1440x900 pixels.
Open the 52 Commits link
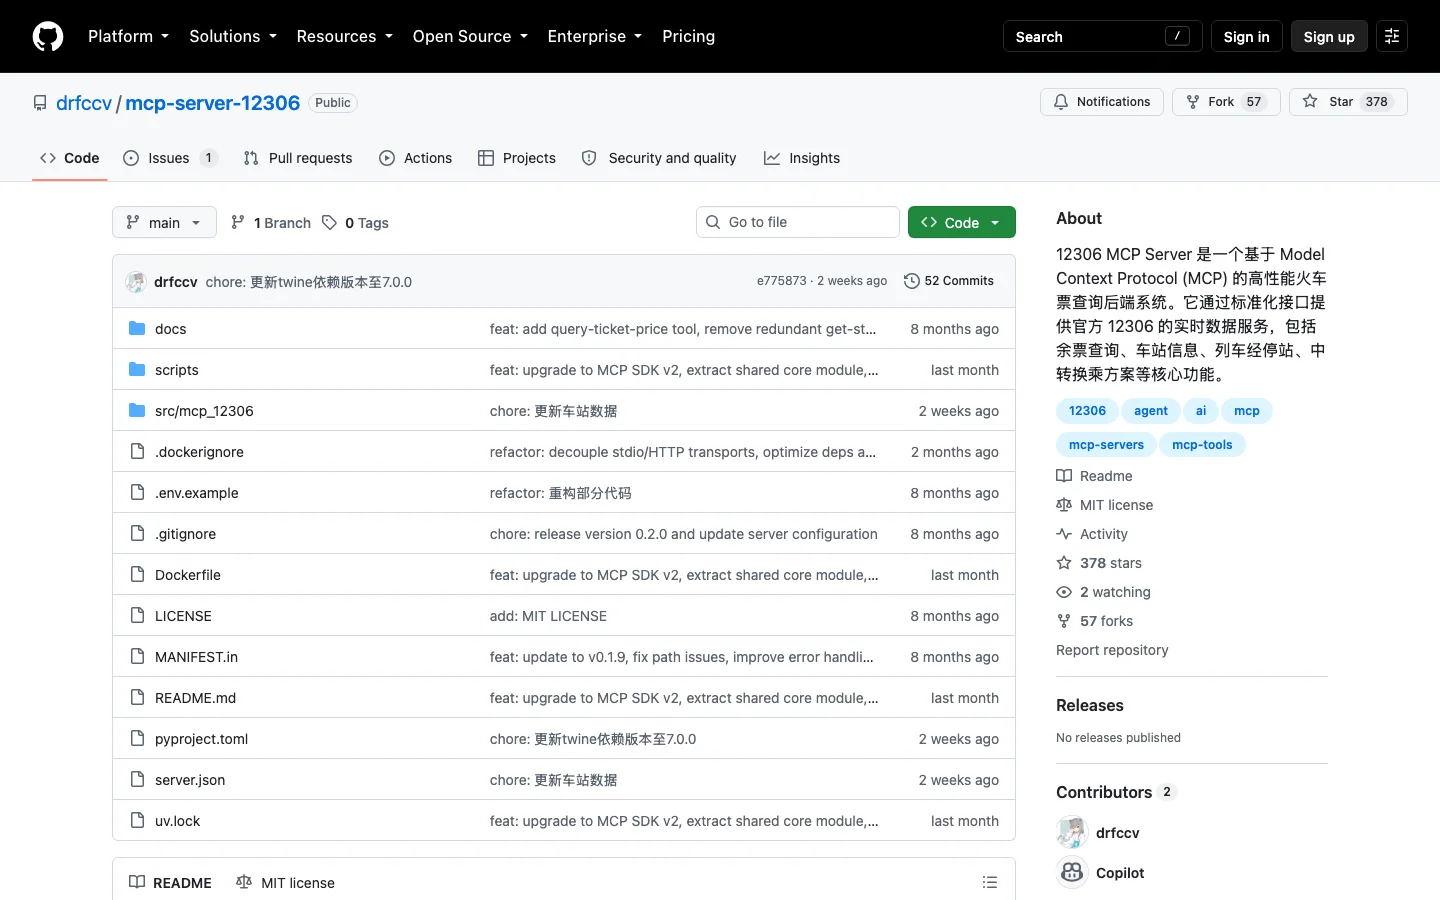[949, 281]
